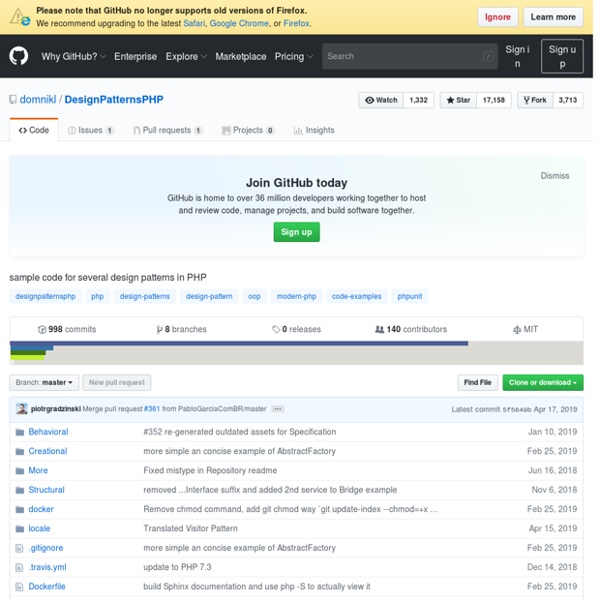Viewport: 600px width, 600px height.
Task: Click folder icon of Creational row
Action: click(x=20, y=452)
